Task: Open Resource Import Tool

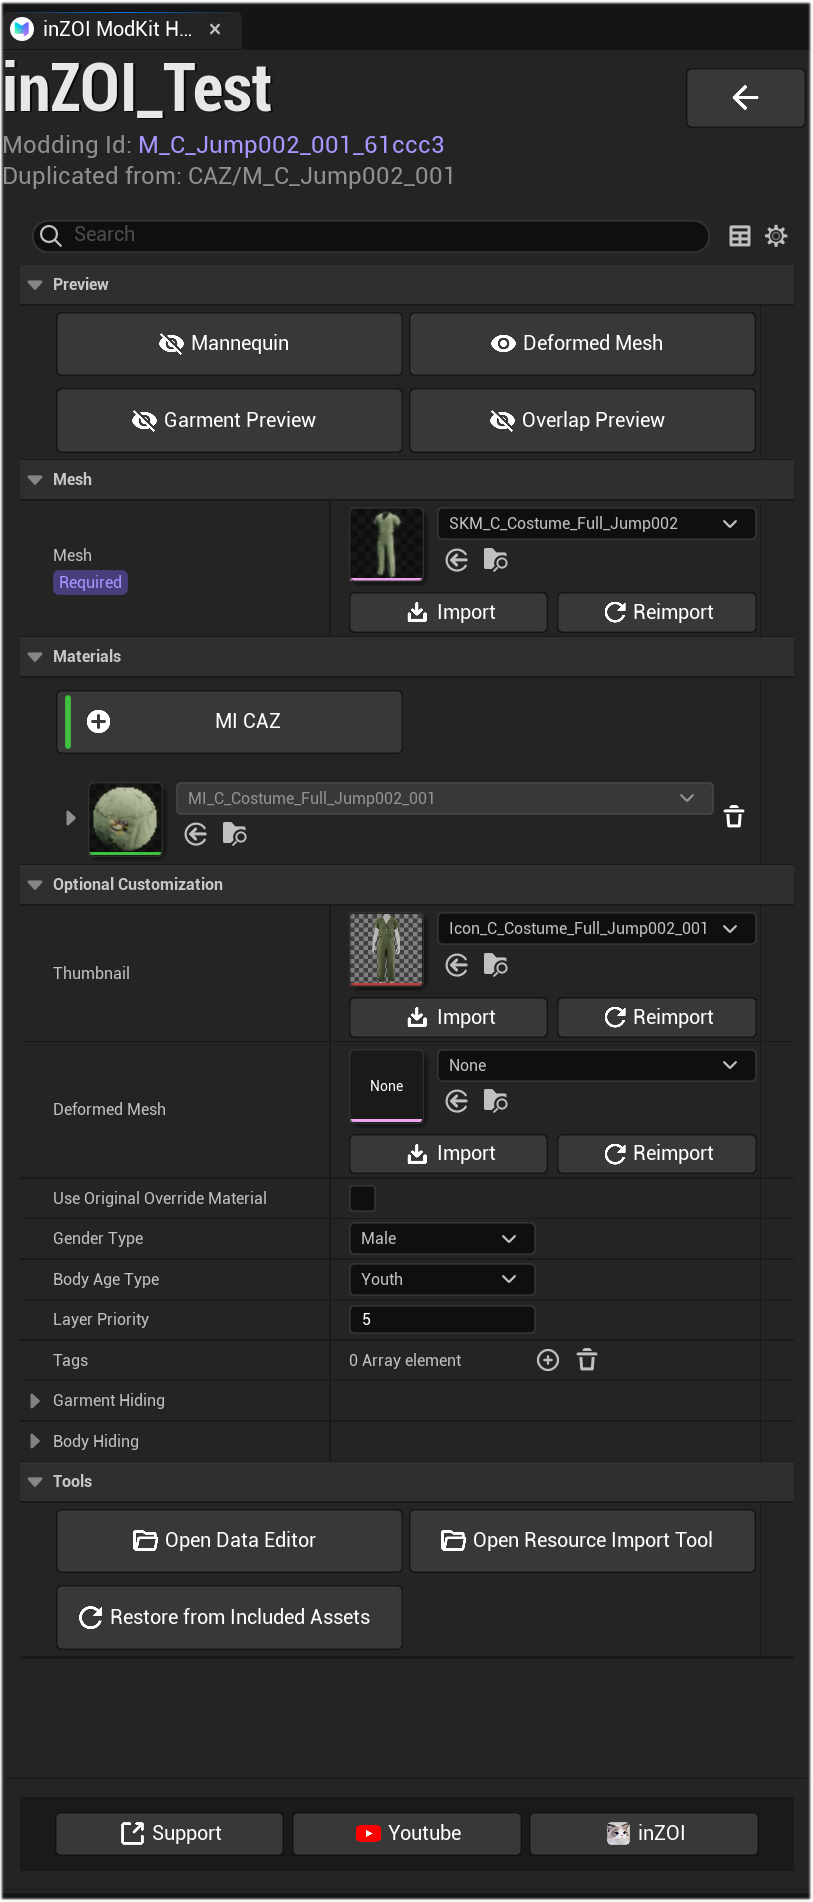Action: (582, 1540)
